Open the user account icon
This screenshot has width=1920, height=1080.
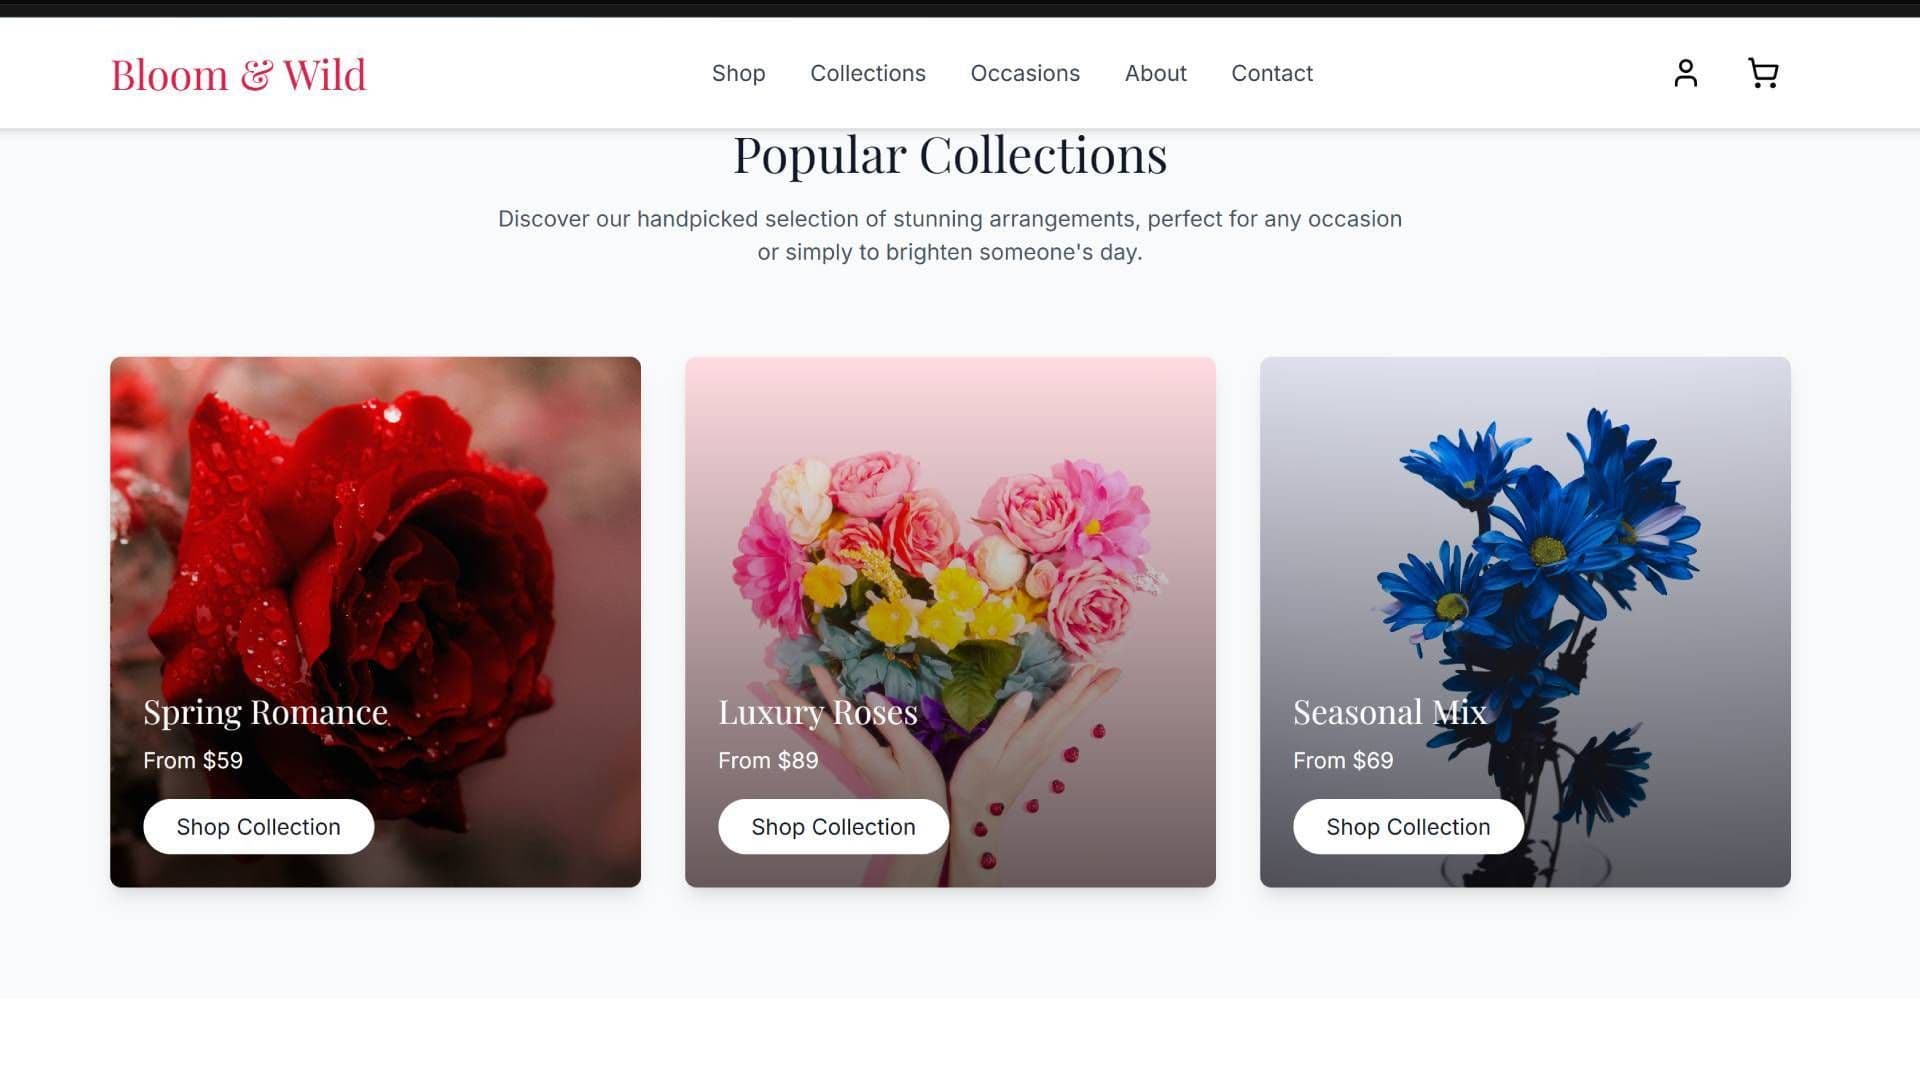tap(1685, 73)
